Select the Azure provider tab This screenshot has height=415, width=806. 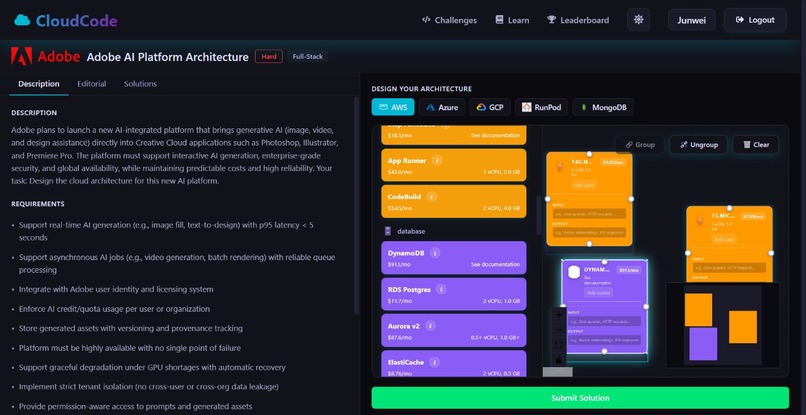tap(442, 107)
